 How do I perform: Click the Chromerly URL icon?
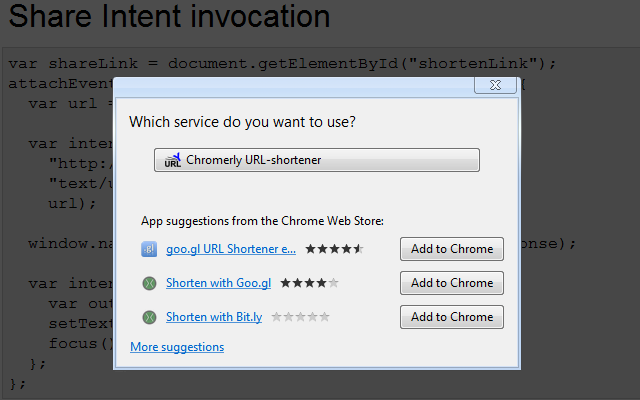tap(172, 160)
